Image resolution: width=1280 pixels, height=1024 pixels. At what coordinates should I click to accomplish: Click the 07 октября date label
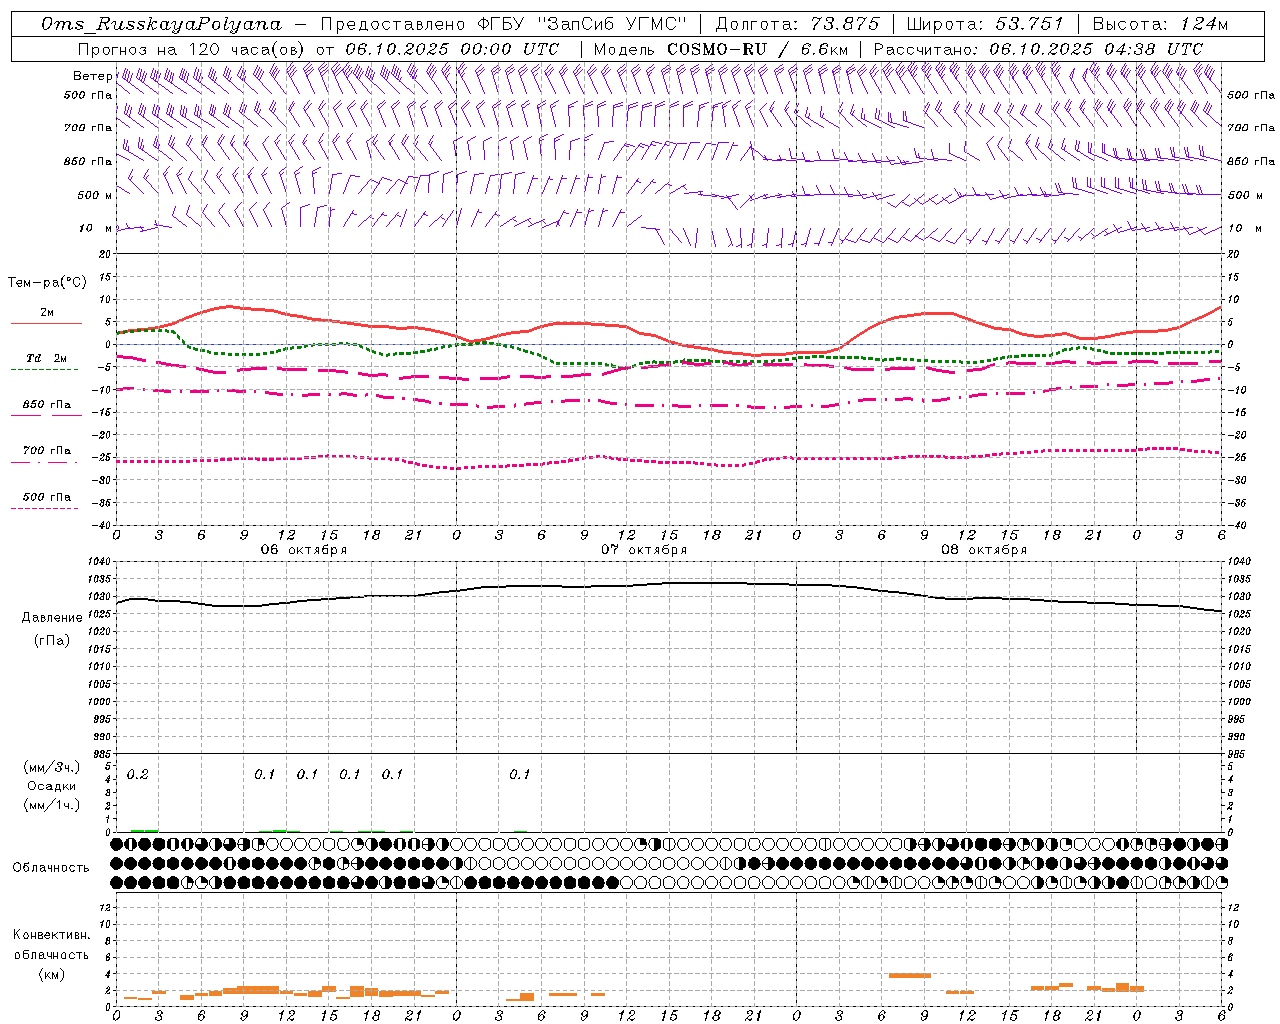click(644, 550)
